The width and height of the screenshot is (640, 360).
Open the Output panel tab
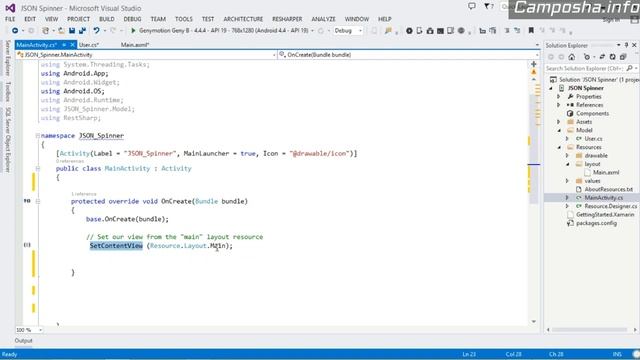[24, 340]
